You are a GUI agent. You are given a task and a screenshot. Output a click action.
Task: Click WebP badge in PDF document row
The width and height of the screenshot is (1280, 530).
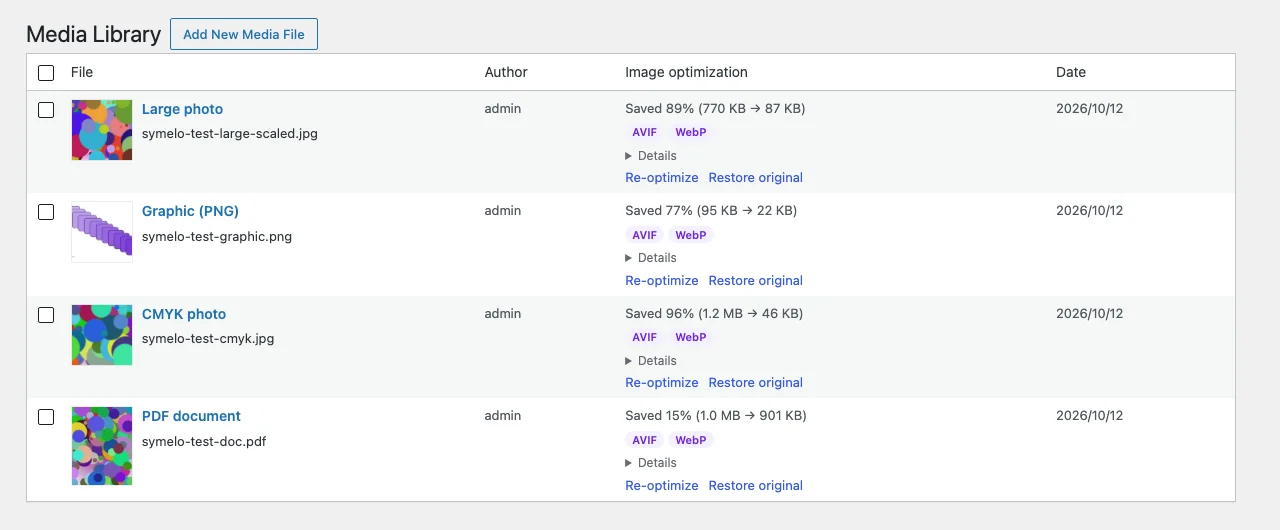coord(691,441)
